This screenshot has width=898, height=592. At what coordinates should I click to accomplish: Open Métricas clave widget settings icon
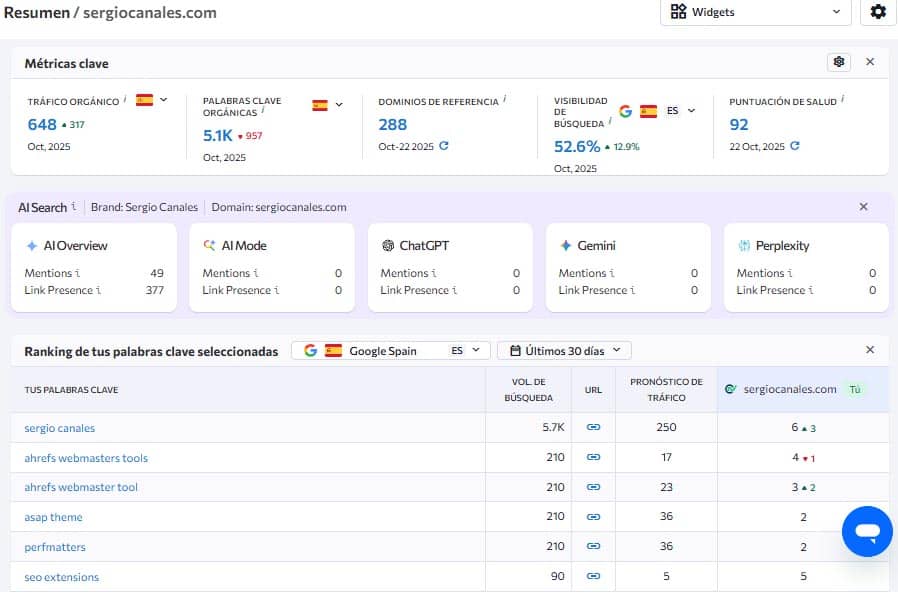tap(839, 62)
